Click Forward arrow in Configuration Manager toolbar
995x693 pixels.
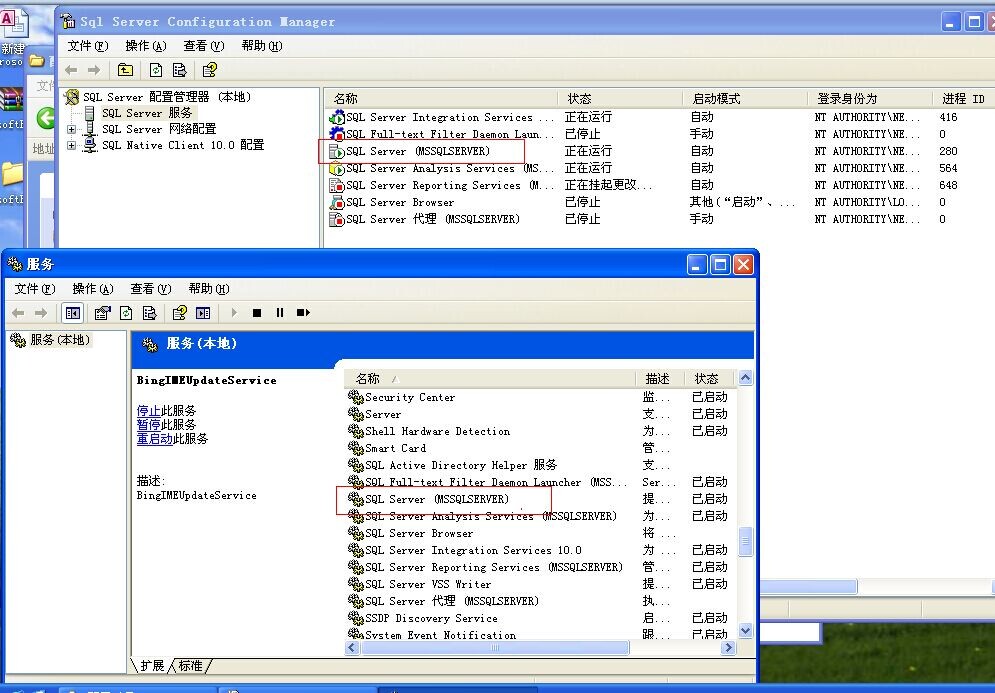pos(94,70)
